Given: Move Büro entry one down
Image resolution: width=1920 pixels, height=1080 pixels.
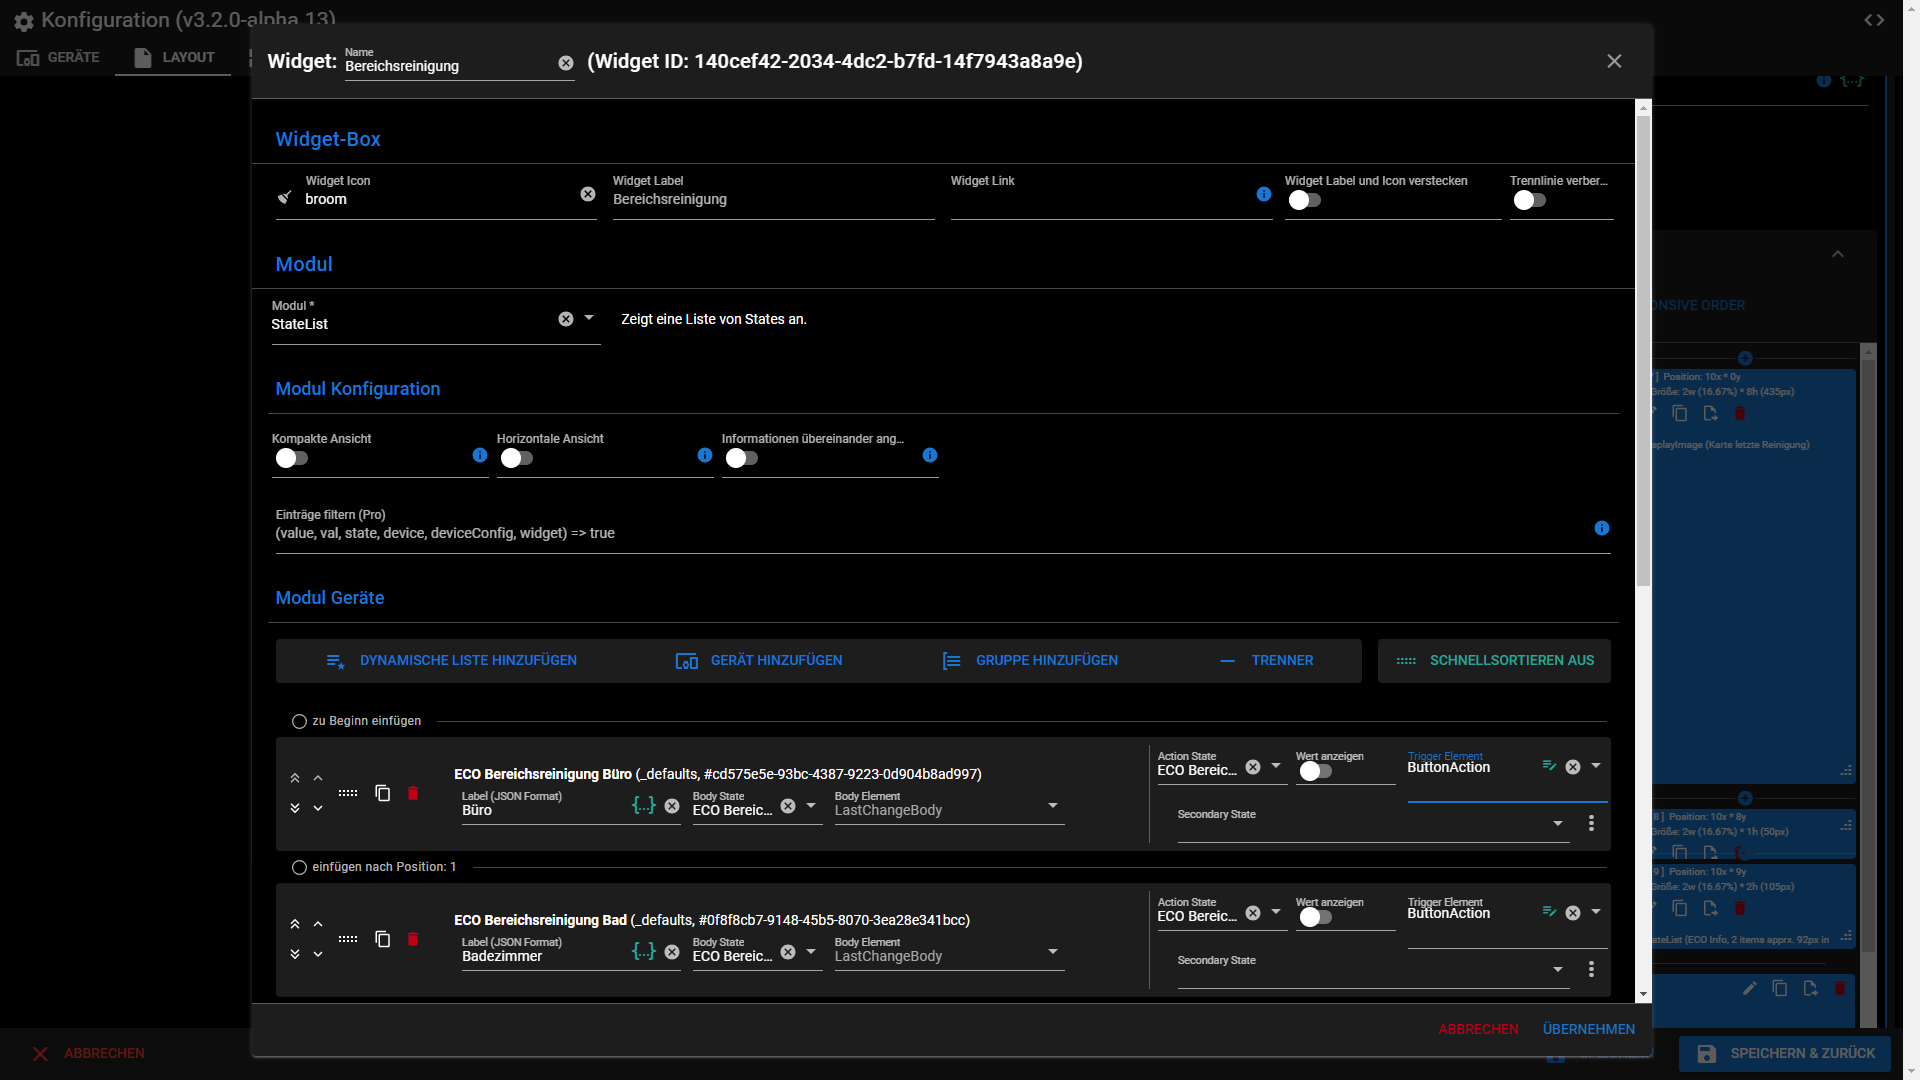Looking at the screenshot, I should pos(318,808).
